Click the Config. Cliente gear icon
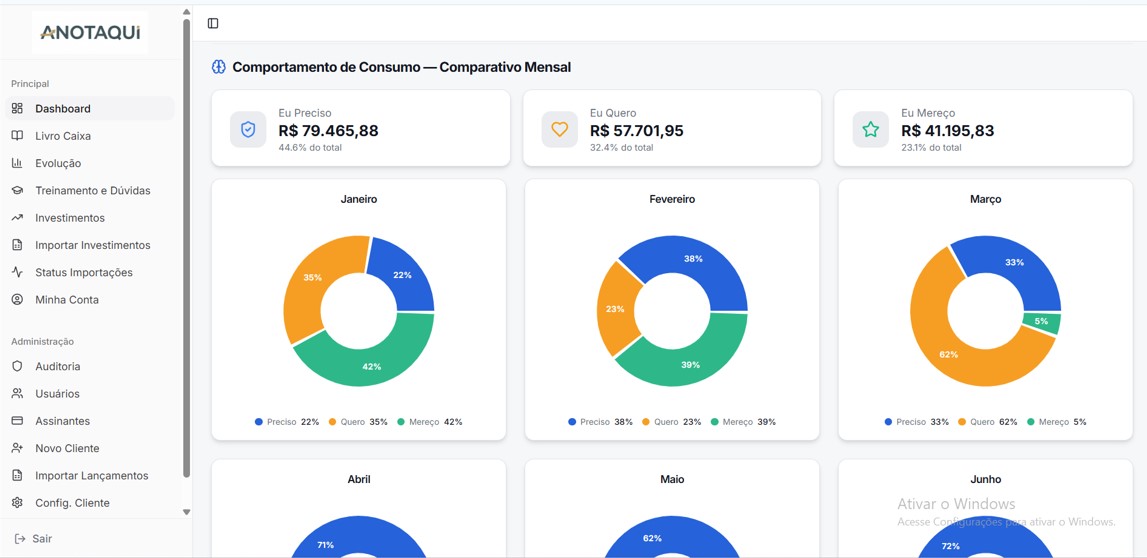The height and width of the screenshot is (558, 1147). [18, 503]
